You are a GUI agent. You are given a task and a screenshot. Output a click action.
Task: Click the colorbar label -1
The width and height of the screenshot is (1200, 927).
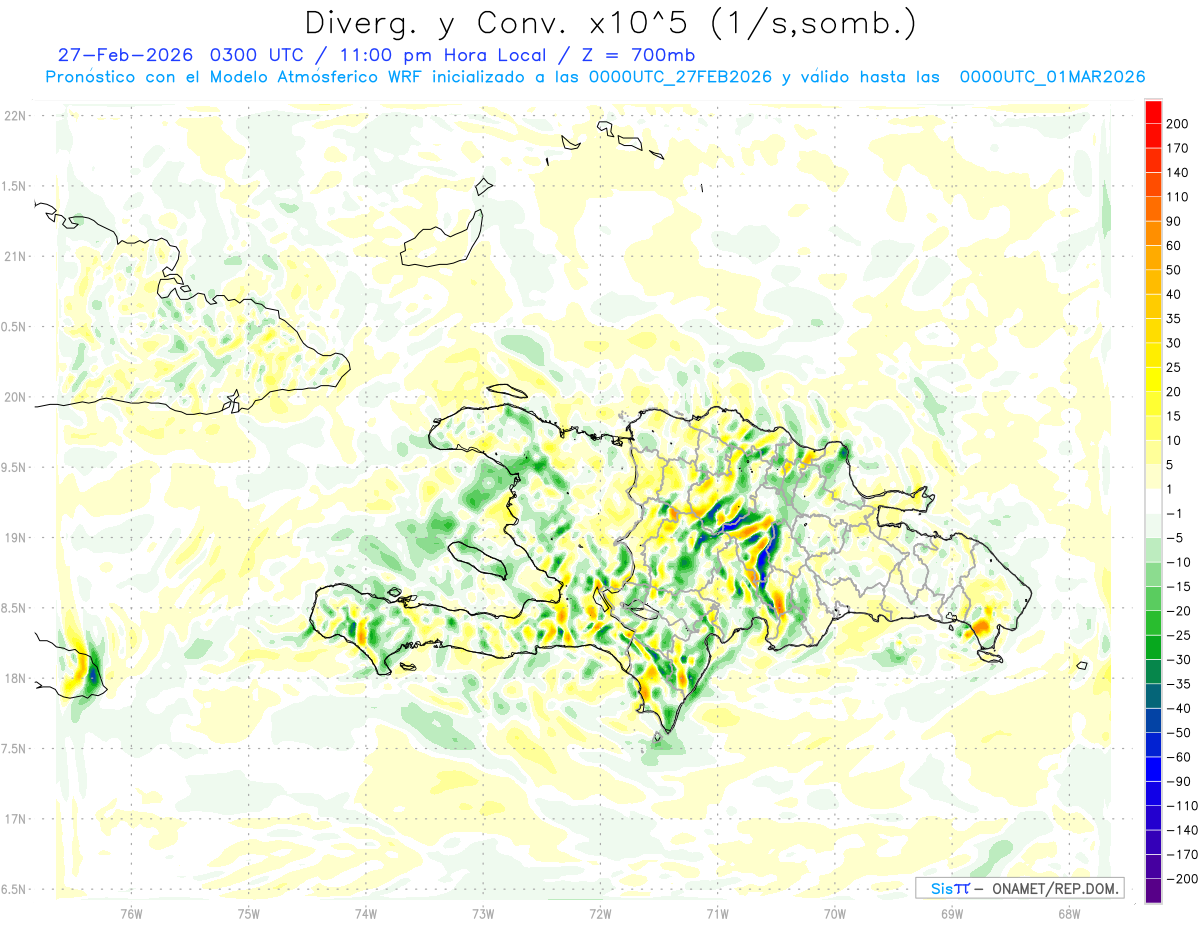1175,513
